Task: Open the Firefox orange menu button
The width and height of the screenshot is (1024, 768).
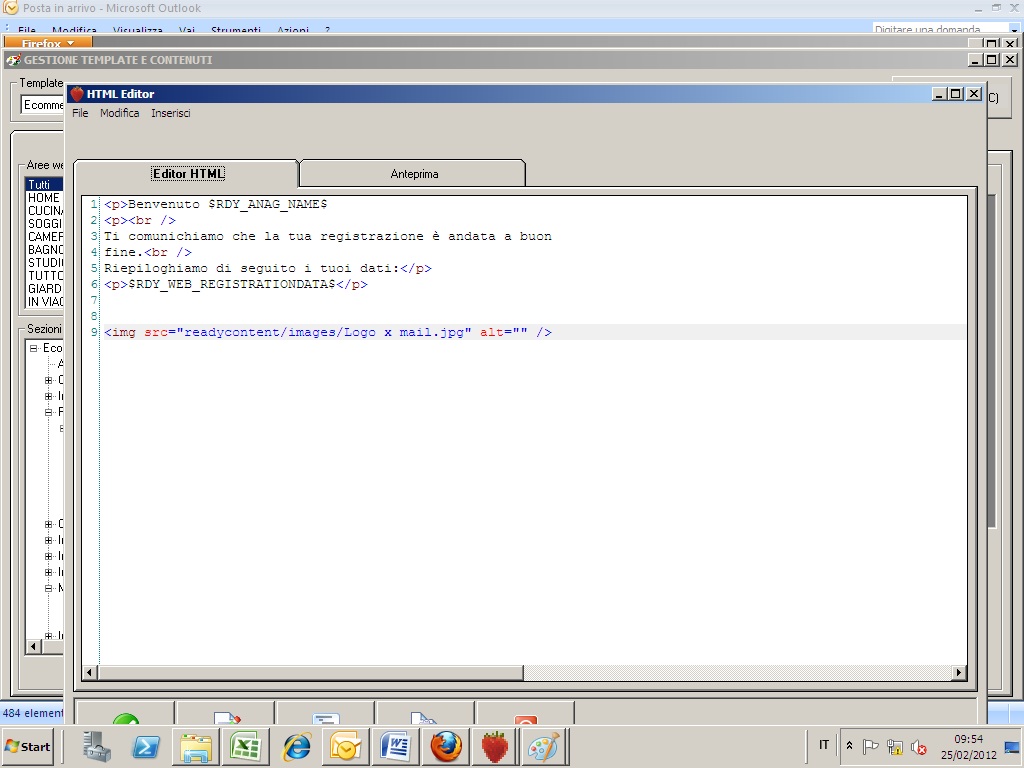Action: [48, 44]
